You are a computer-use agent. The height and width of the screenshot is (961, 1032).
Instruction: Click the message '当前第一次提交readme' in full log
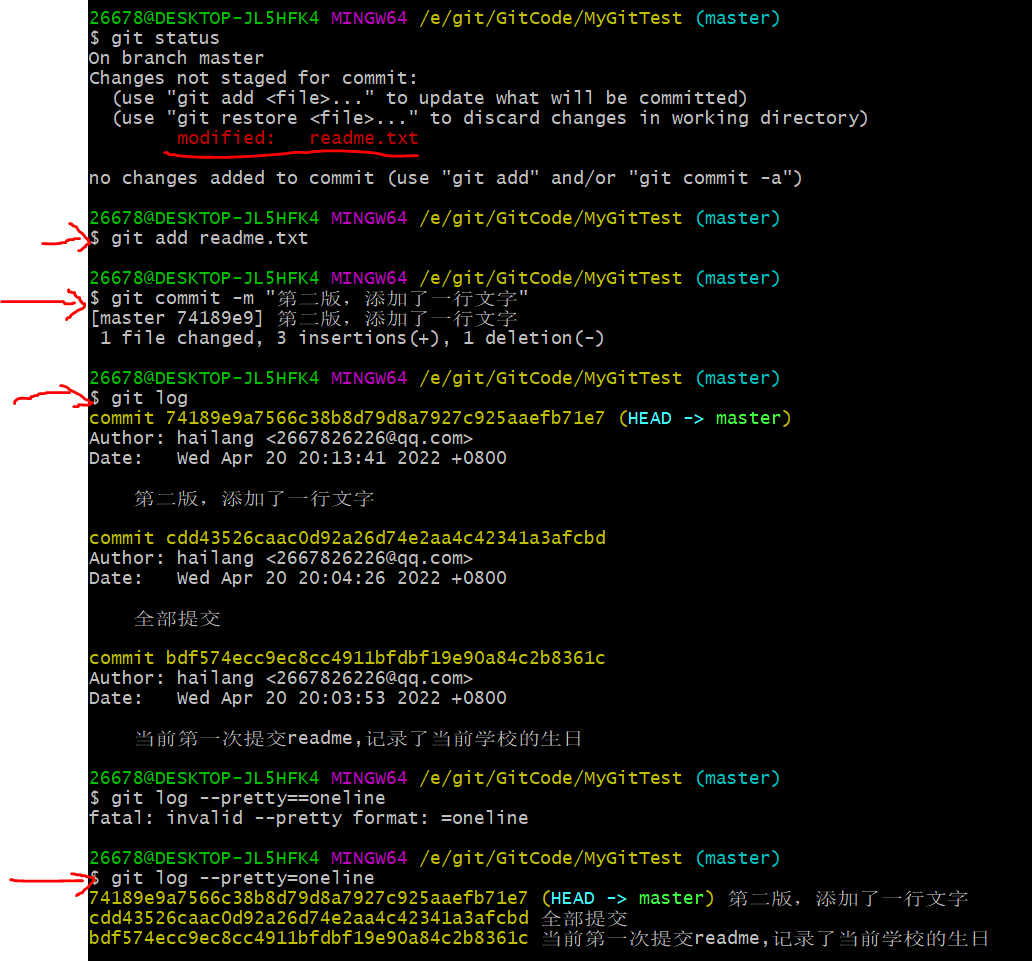pos(358,739)
